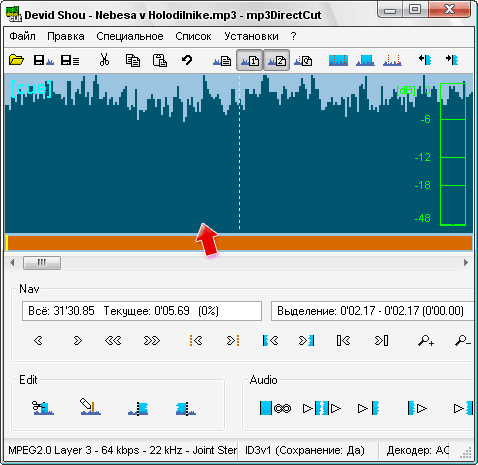The height and width of the screenshot is (465, 478).
Task: Click the red dotted waveform icon
Action: (x=392, y=60)
